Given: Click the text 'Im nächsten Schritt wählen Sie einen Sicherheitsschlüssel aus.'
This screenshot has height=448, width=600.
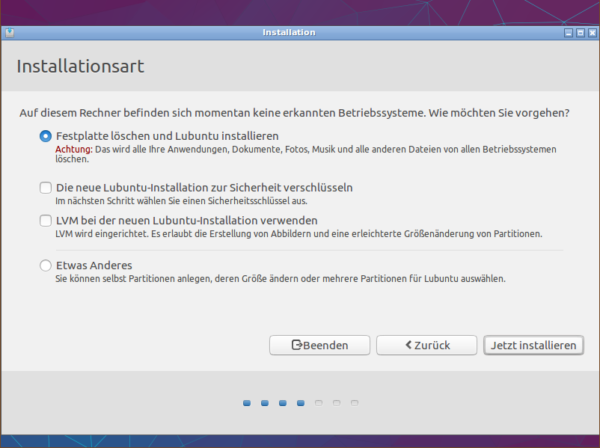Looking at the screenshot, I should pyautogui.click(x=181, y=201).
